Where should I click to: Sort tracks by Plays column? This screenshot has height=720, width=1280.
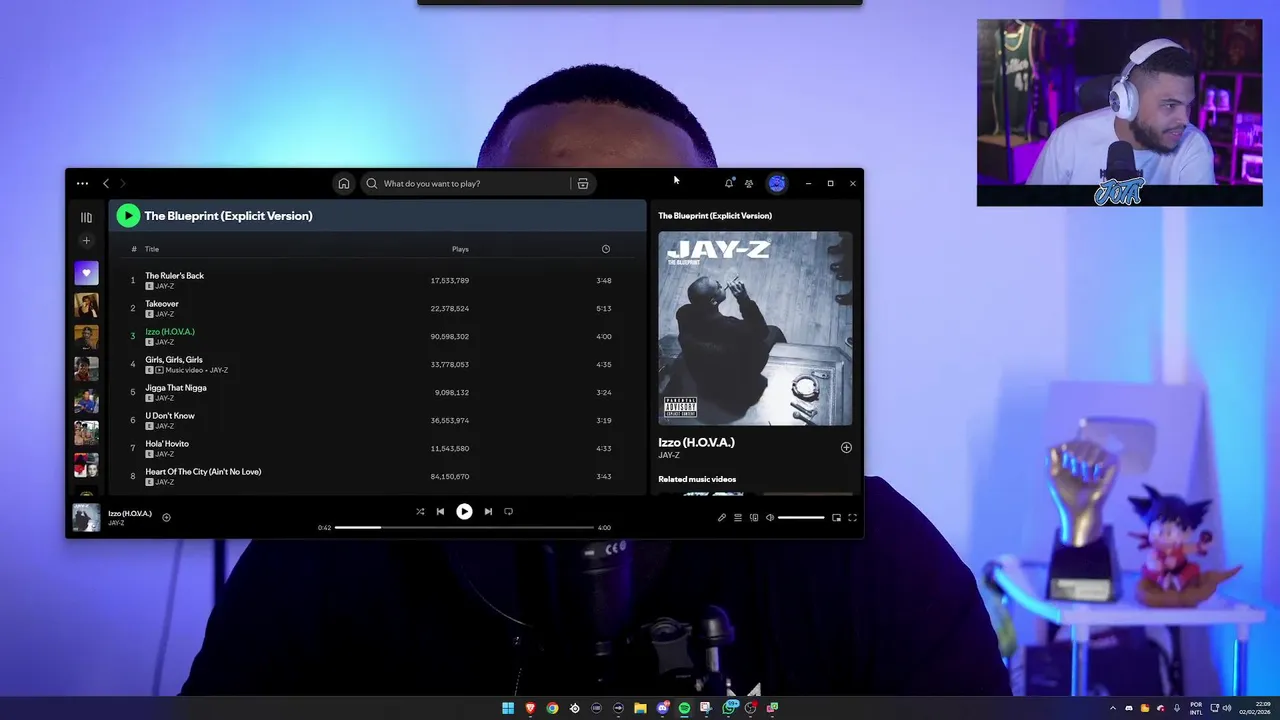(x=460, y=249)
